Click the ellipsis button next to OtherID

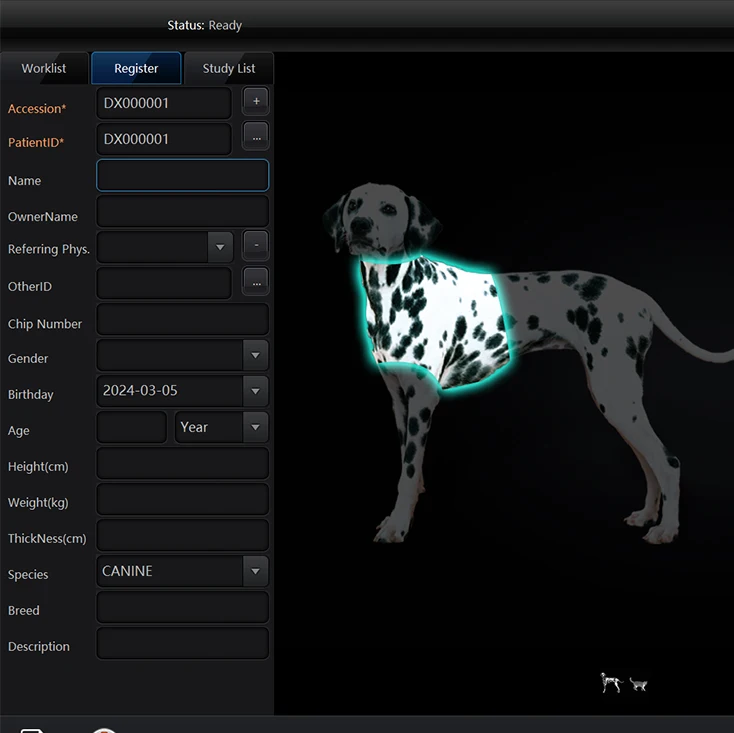click(256, 283)
